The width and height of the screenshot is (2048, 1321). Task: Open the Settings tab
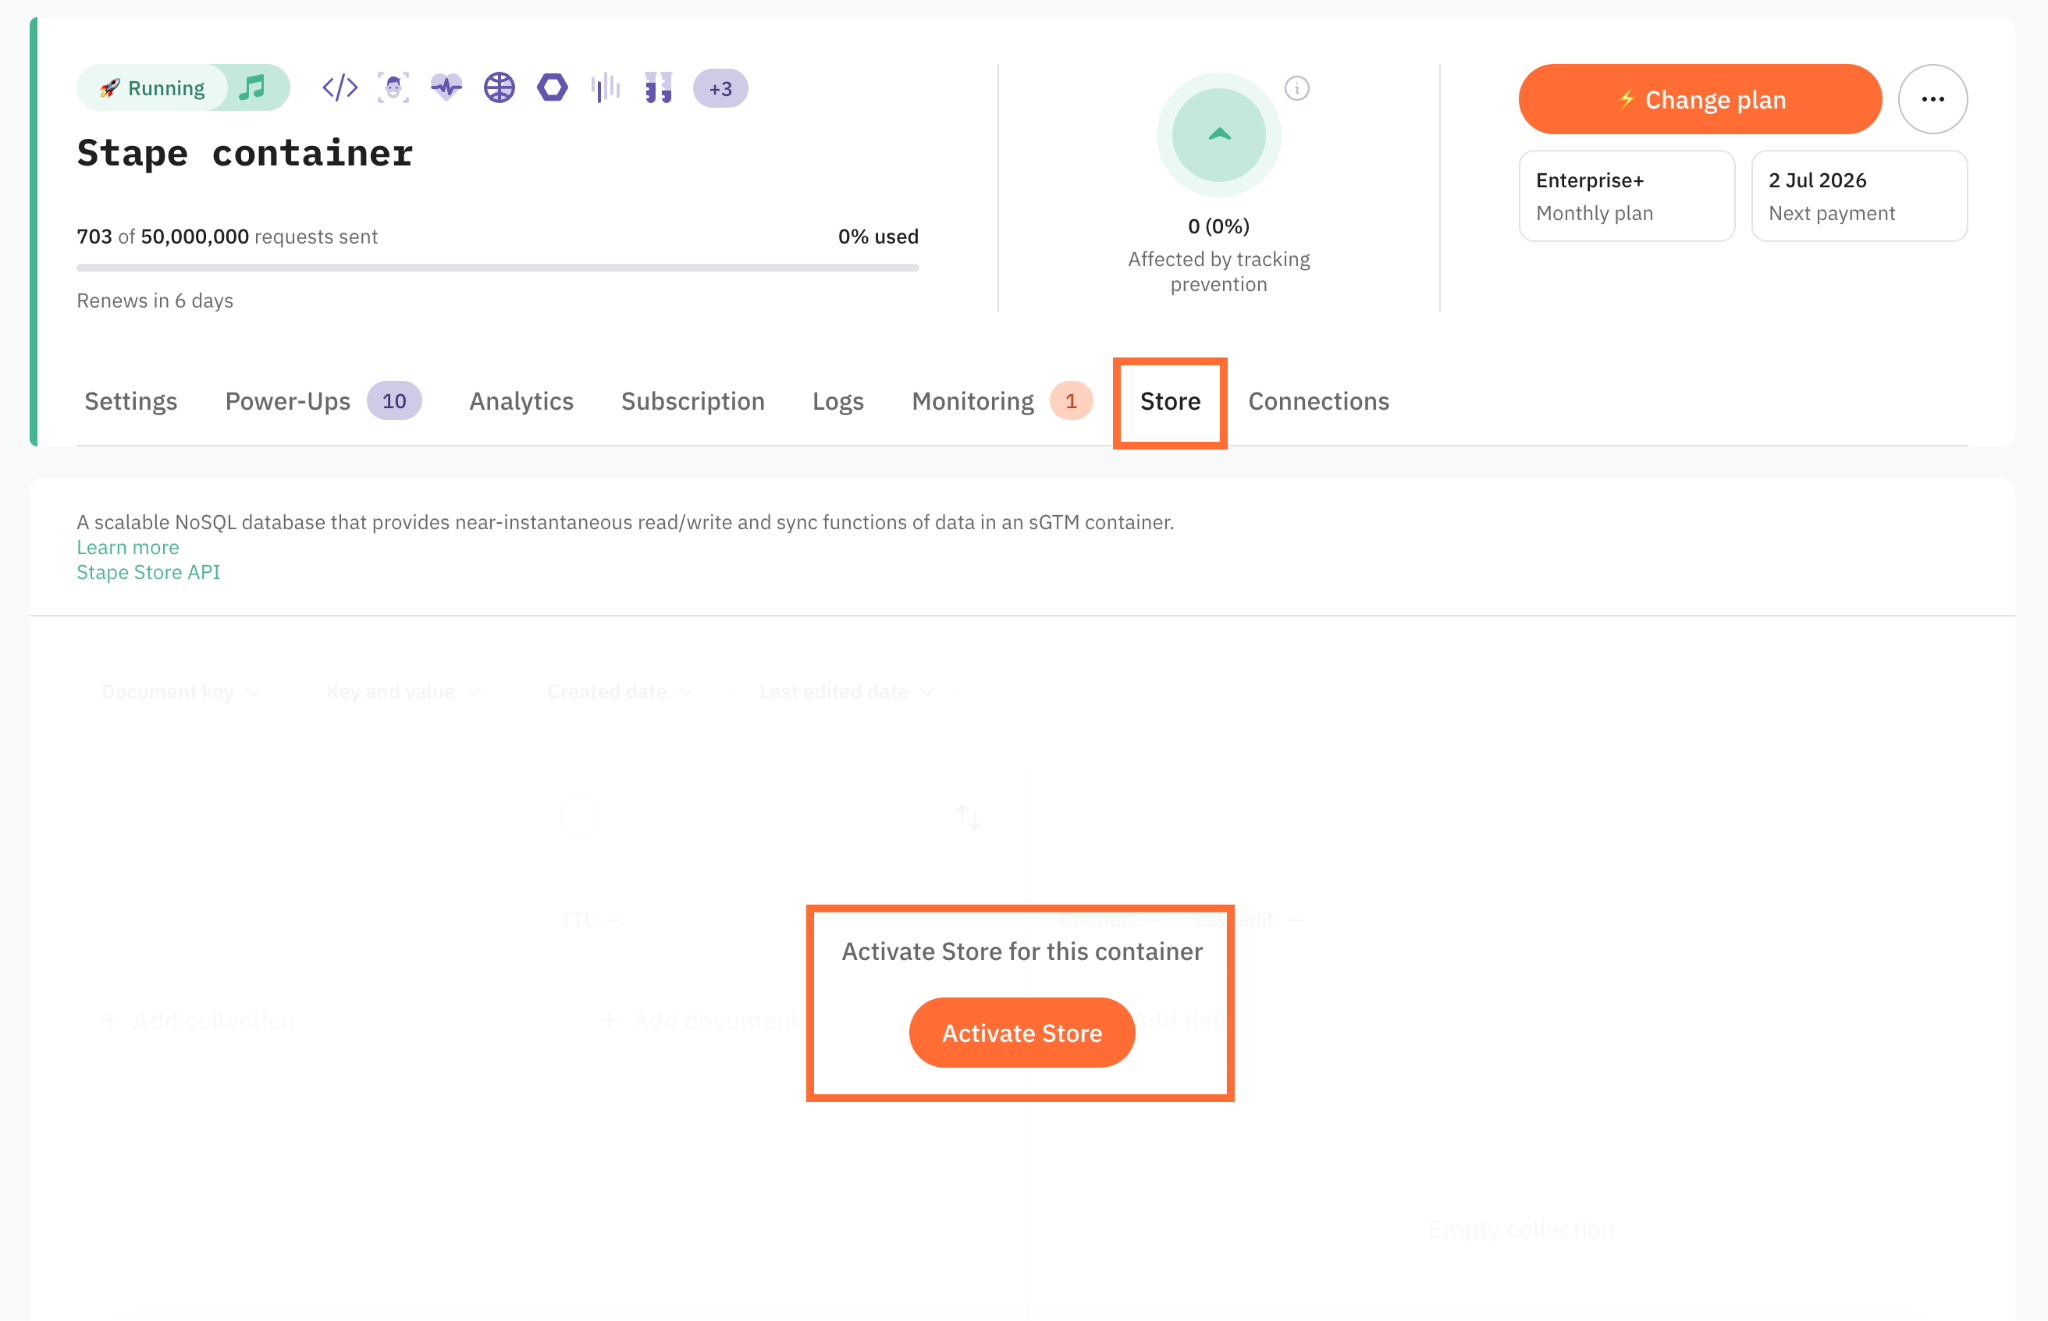131,401
